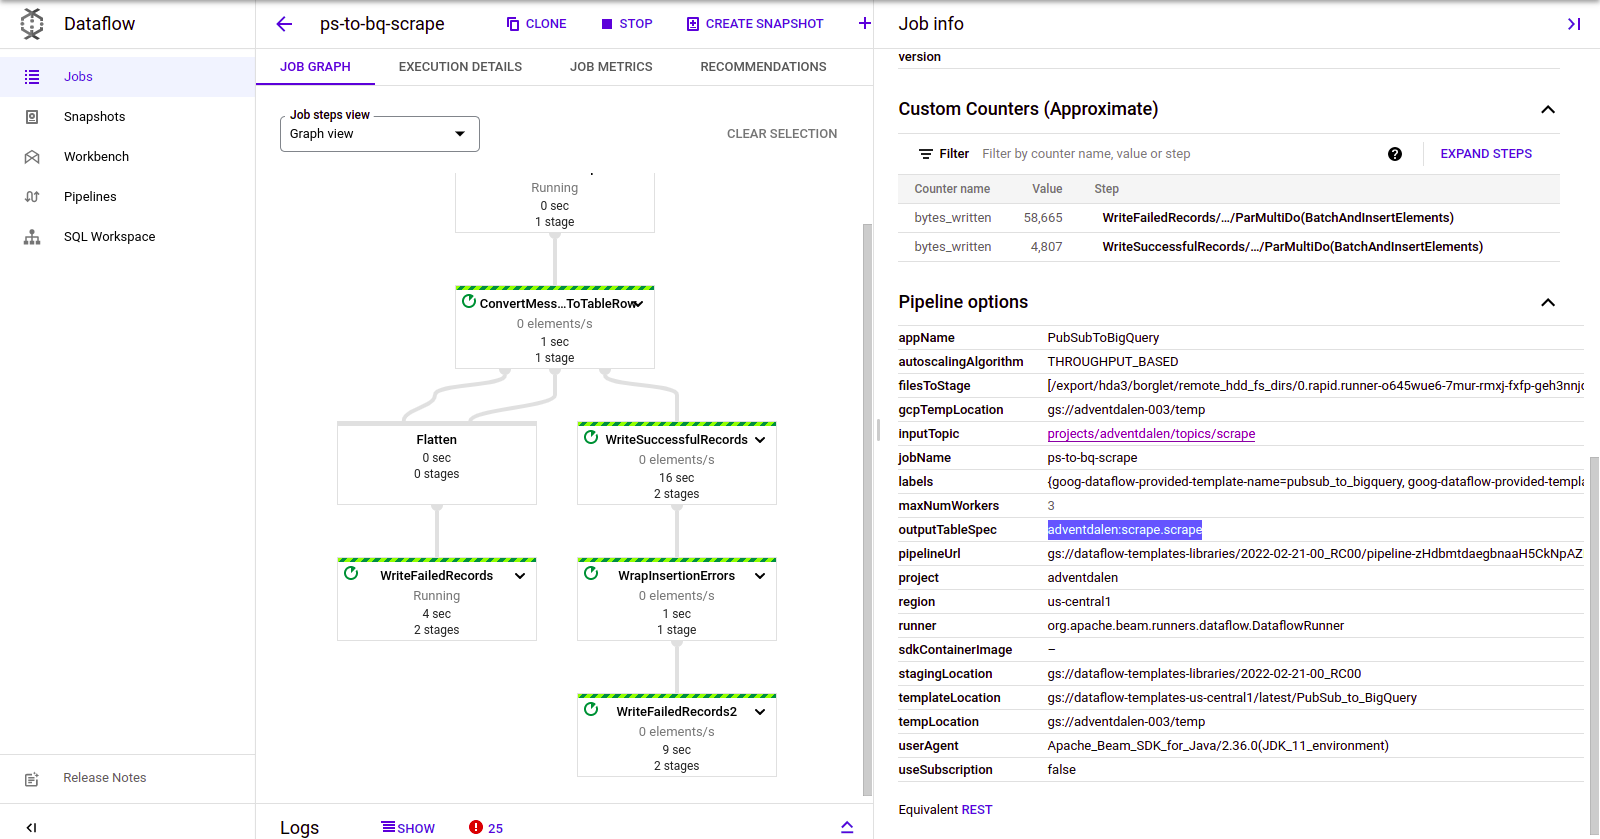Image resolution: width=1600 pixels, height=839 pixels.
Task: Open the Workbench sidebar icon
Action: click(x=32, y=157)
